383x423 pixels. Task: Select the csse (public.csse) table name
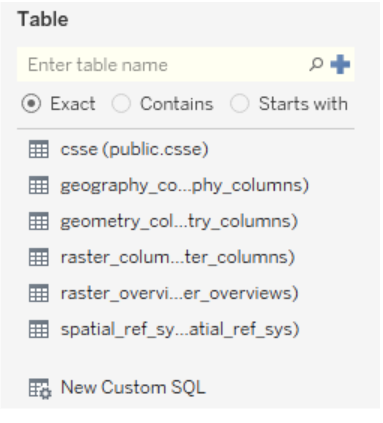click(x=134, y=149)
